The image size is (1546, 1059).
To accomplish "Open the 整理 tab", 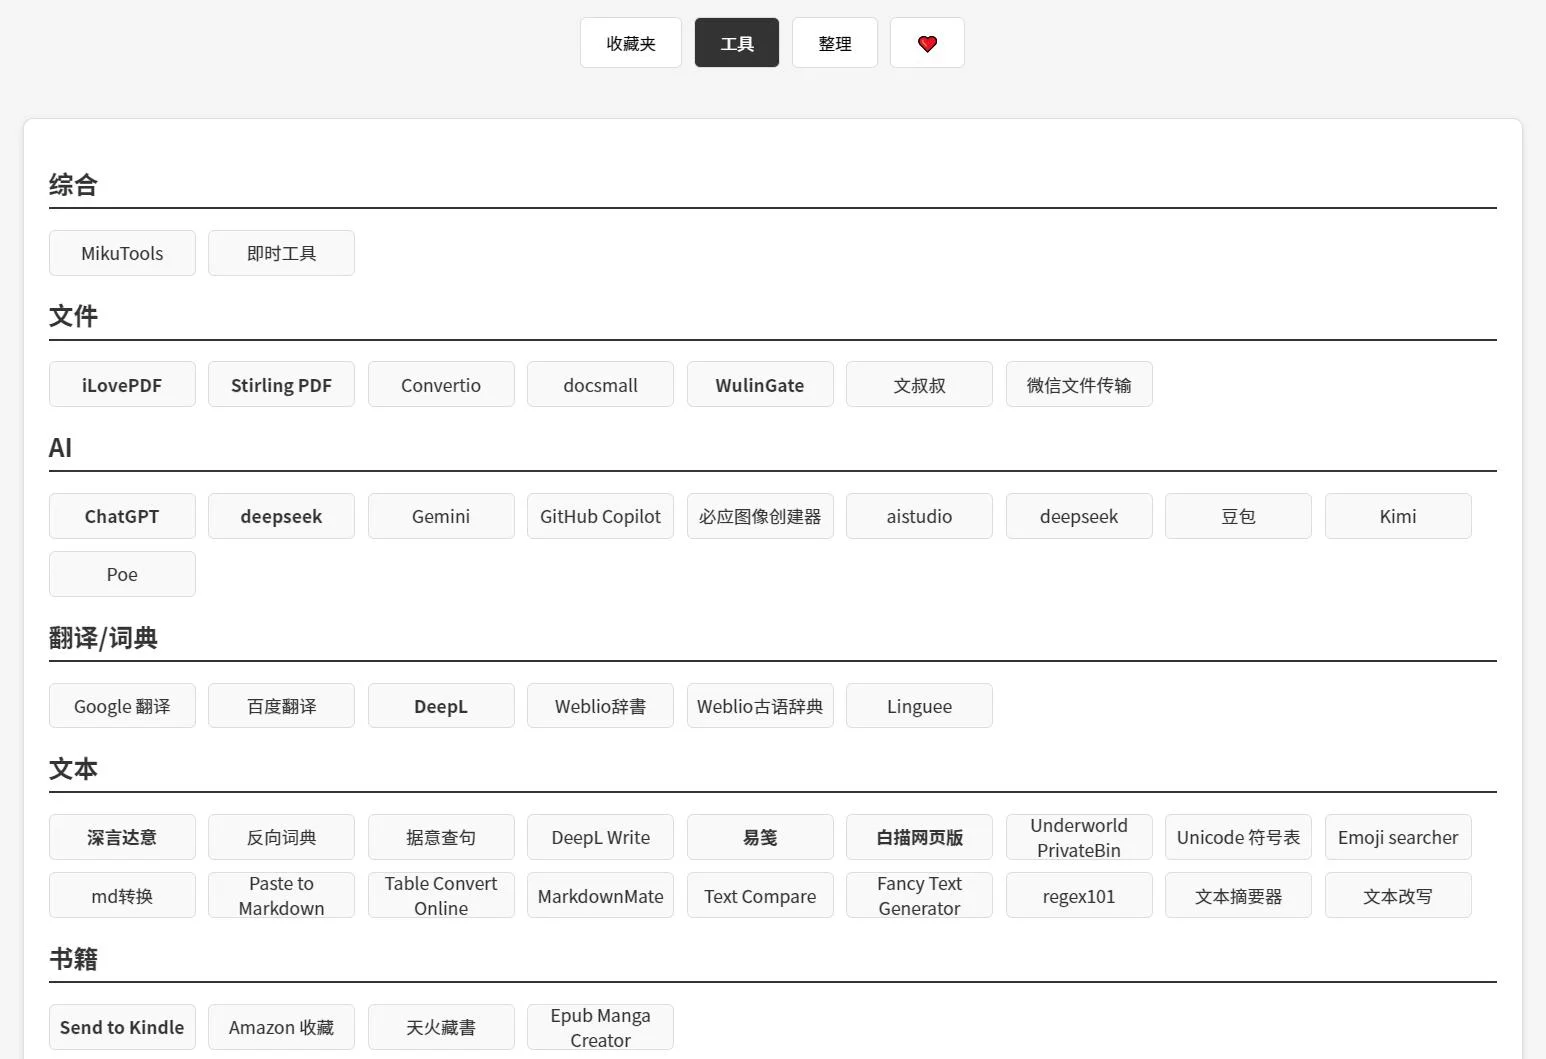I will tap(834, 43).
